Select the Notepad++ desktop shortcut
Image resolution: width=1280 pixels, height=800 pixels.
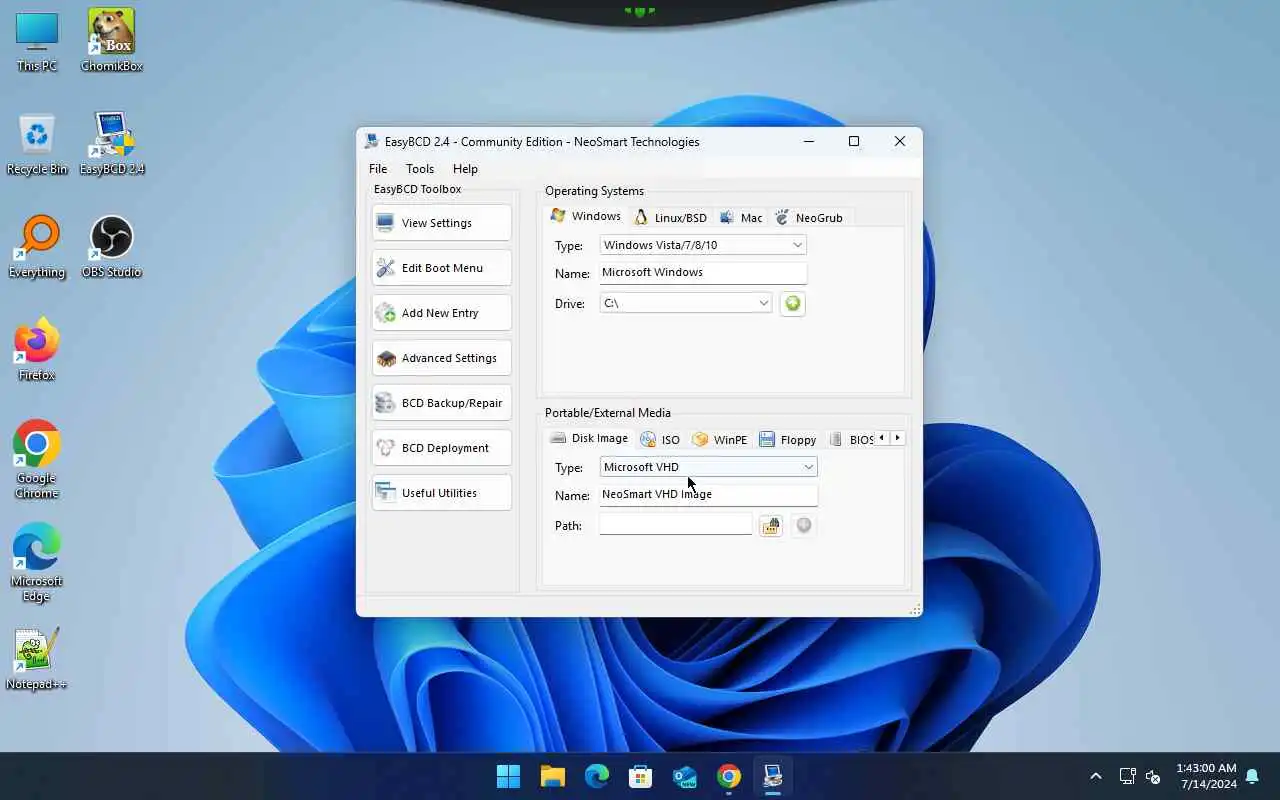click(x=37, y=660)
